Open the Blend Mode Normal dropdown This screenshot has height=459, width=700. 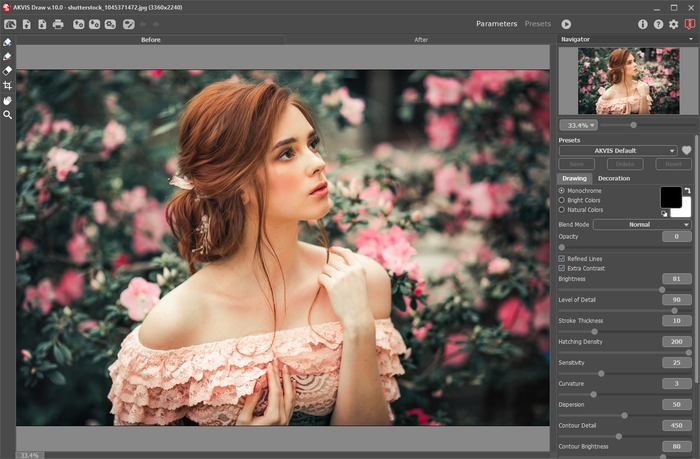click(642, 225)
